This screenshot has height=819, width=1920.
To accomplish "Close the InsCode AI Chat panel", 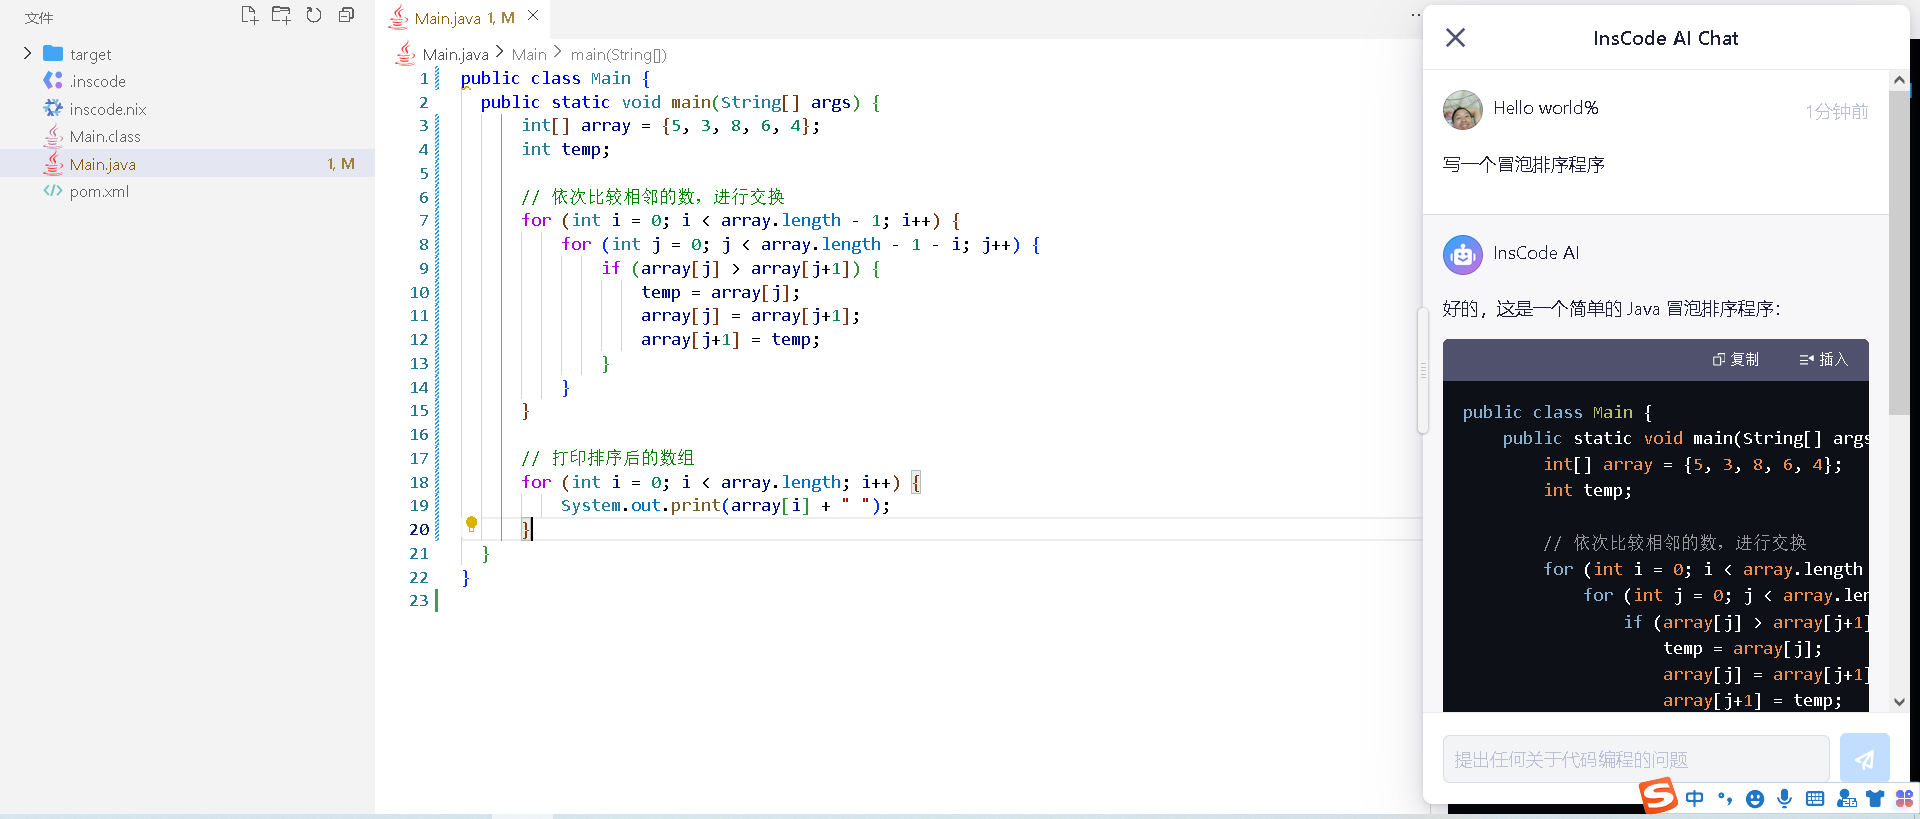I will pos(1455,38).
